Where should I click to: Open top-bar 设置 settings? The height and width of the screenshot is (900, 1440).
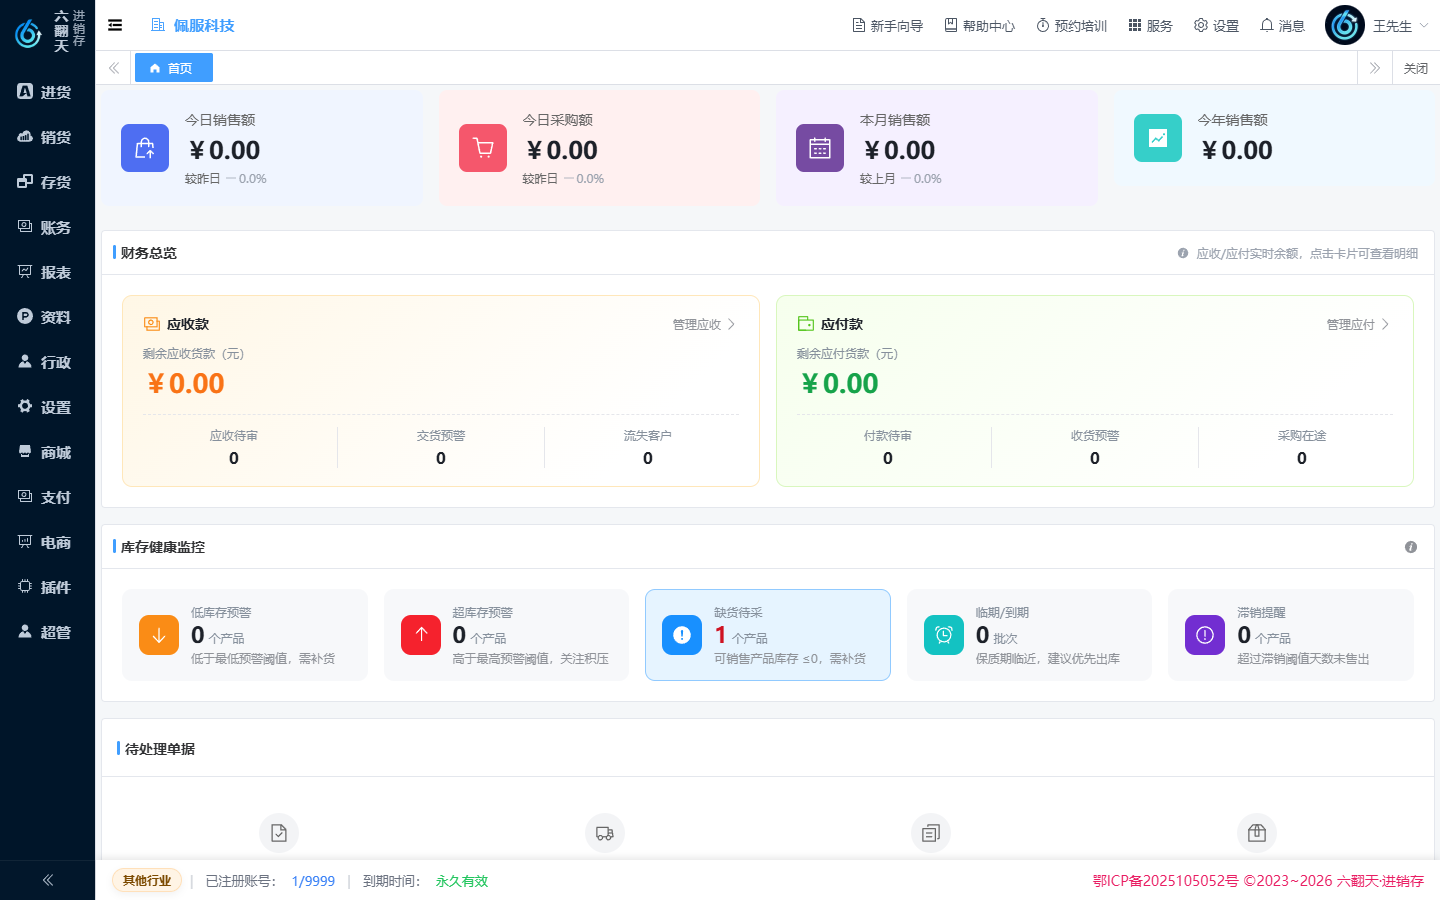click(x=1216, y=26)
